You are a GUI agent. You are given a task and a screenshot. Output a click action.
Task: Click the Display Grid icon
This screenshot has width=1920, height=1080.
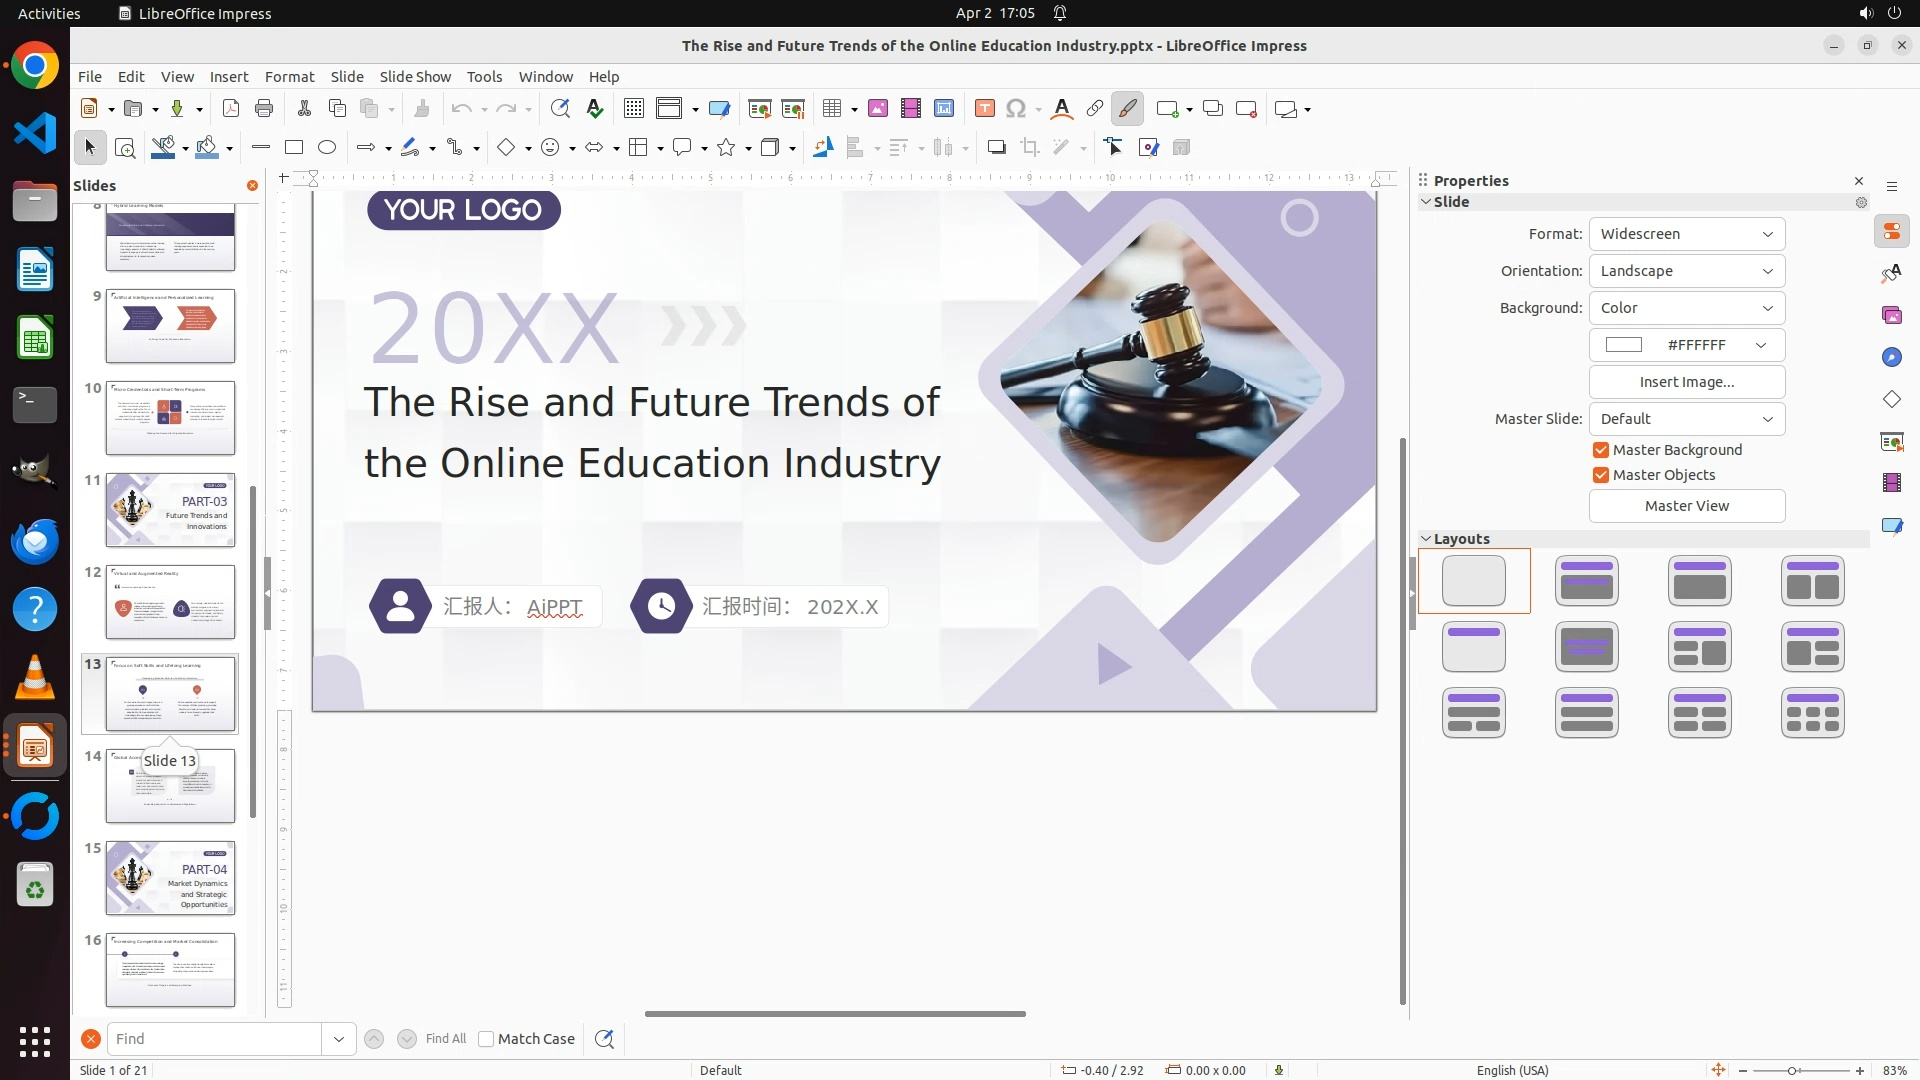point(634,109)
